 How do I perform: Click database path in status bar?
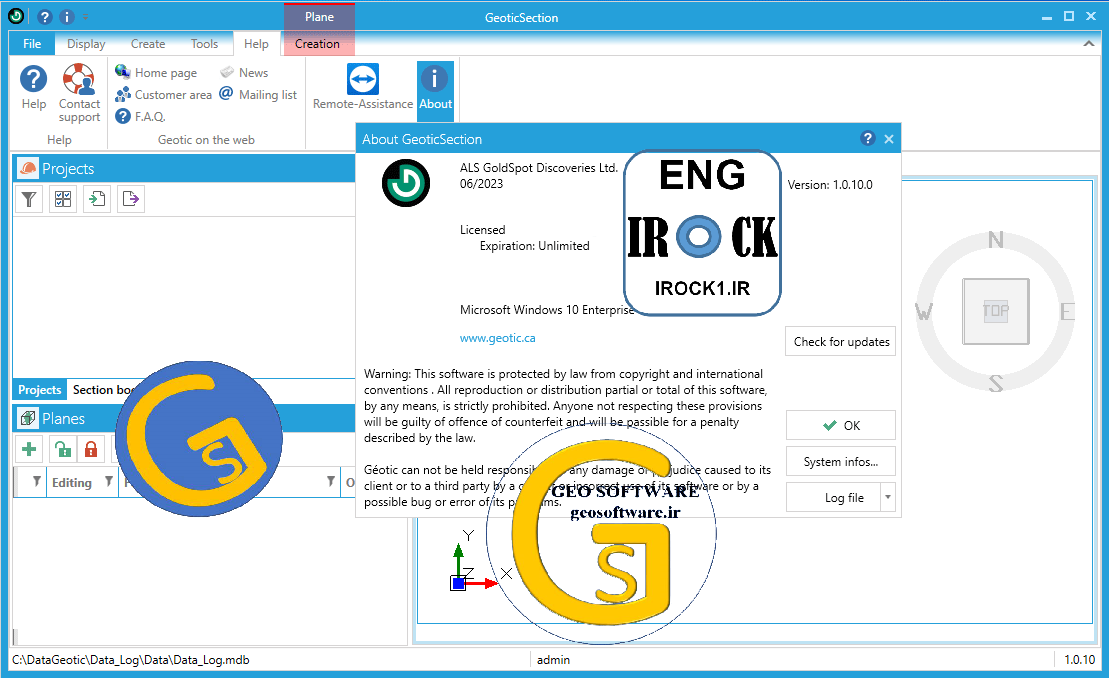(131, 660)
